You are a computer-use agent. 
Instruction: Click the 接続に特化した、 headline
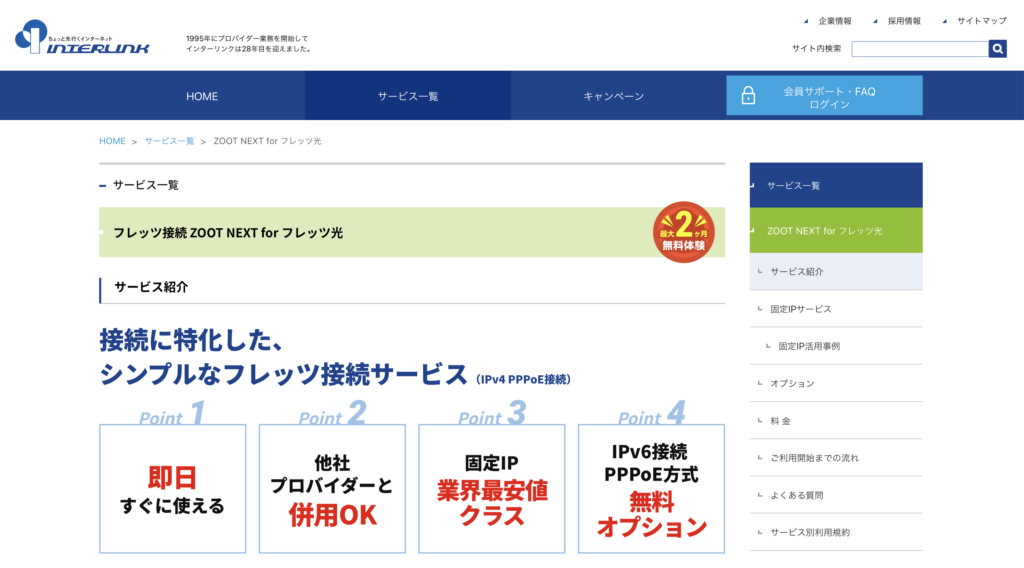click(192, 340)
